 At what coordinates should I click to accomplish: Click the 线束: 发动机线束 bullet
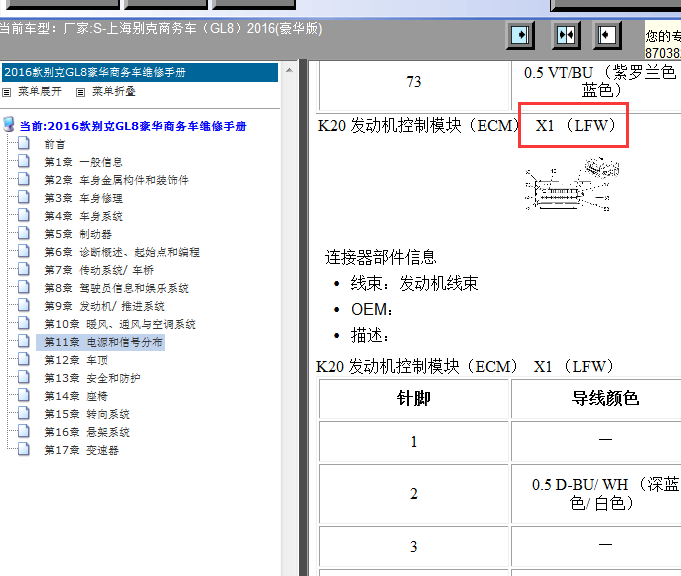click(414, 283)
